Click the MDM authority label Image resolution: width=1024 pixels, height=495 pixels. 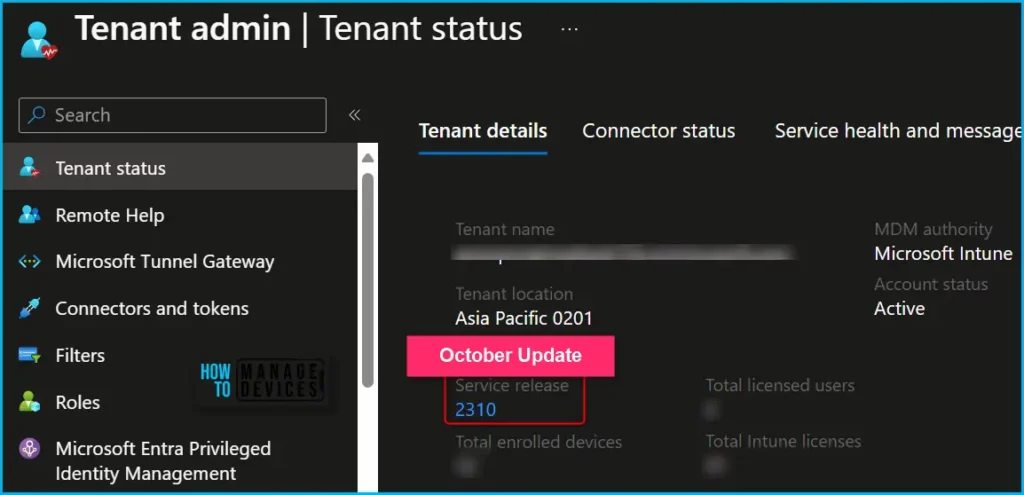point(933,230)
